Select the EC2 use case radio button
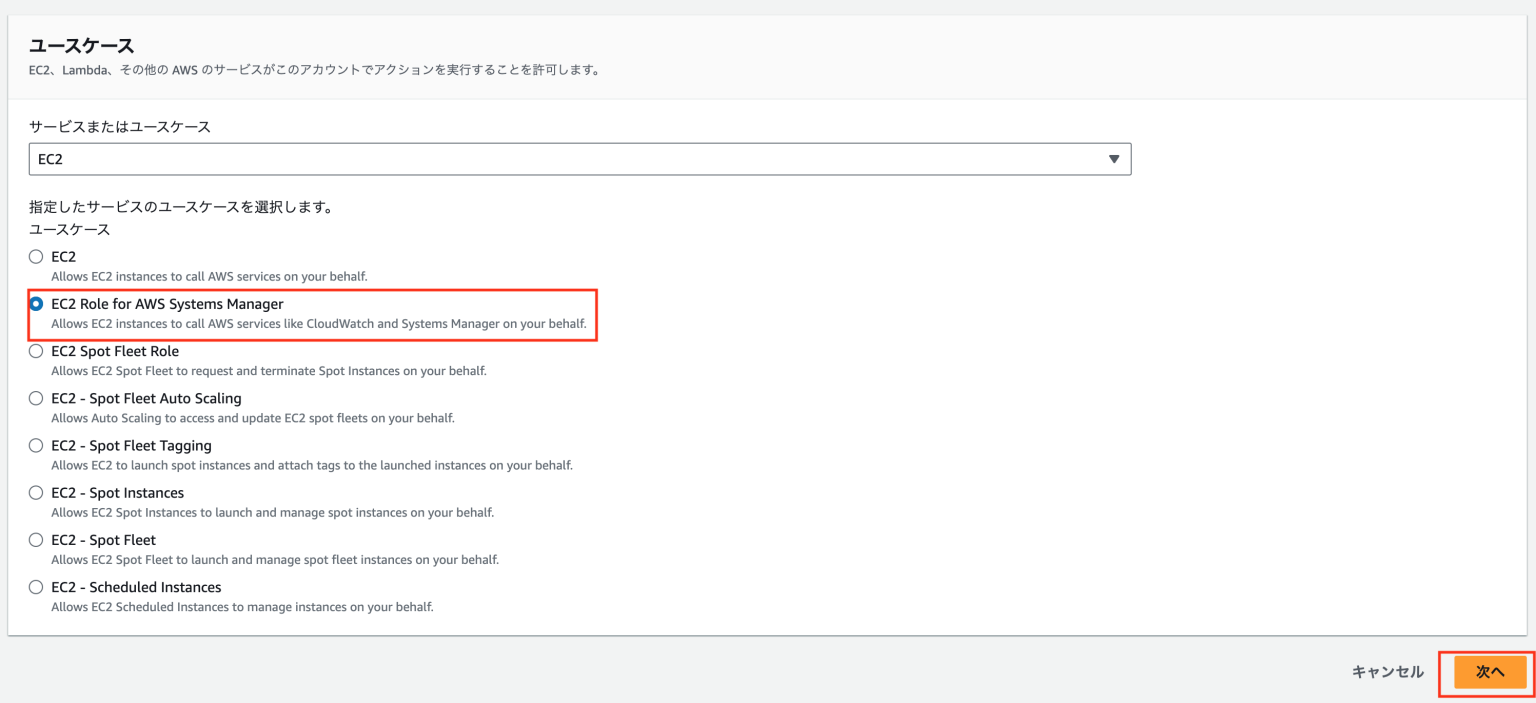 (36, 256)
